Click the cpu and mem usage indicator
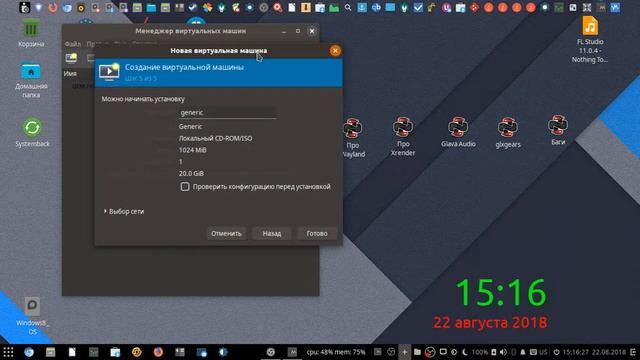 (336, 352)
